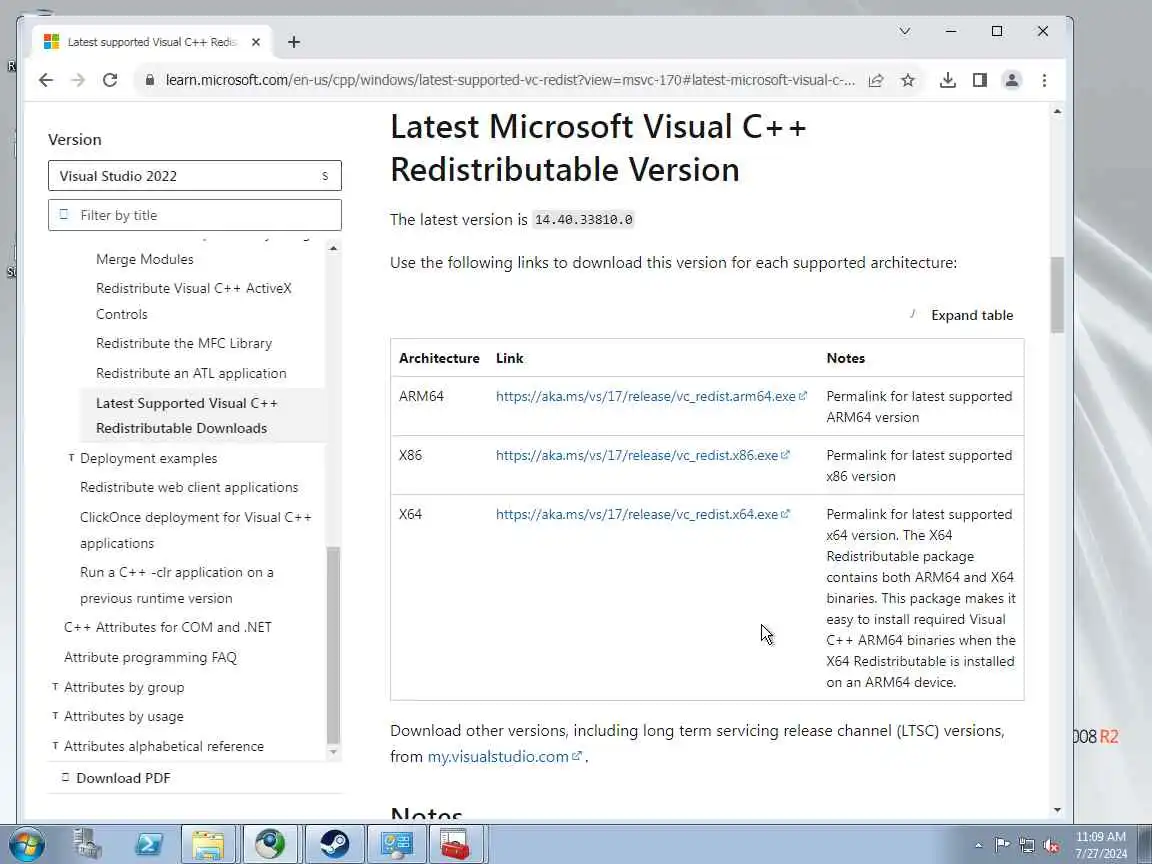Bookmark this page with the star icon
Viewport: 1152px width, 864px height.
[908, 80]
